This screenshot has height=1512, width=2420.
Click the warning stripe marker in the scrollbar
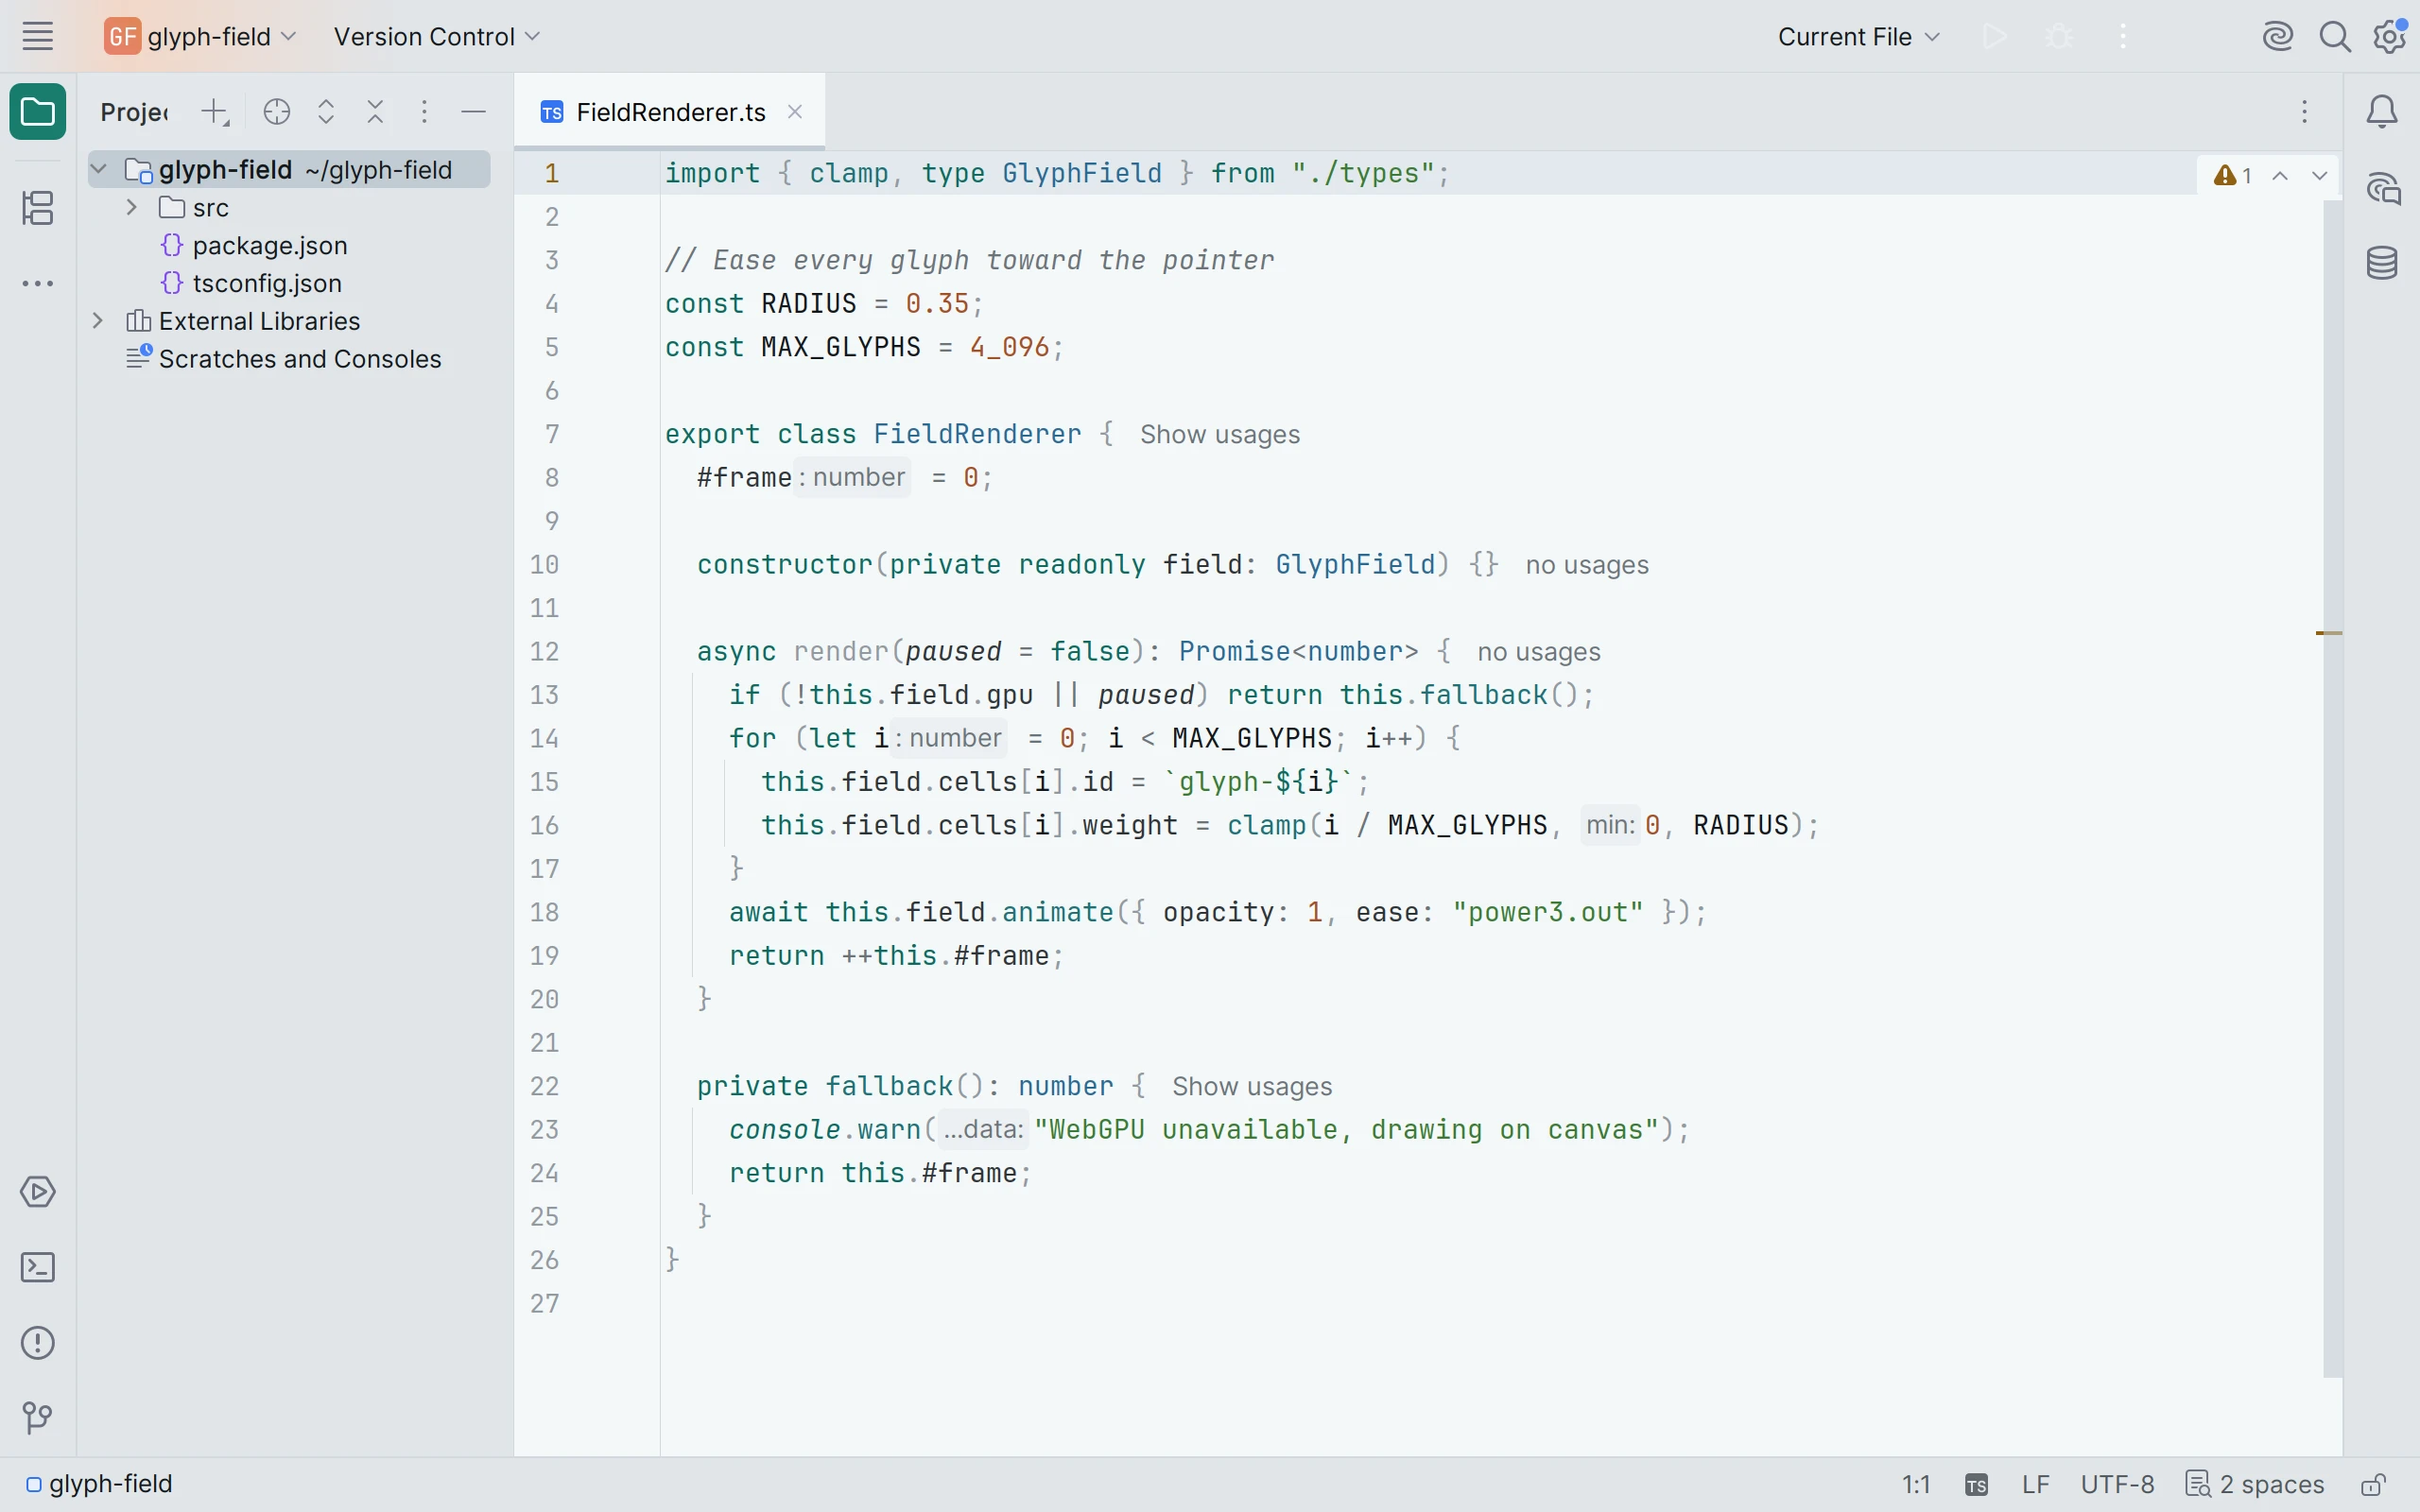[x=2329, y=633]
